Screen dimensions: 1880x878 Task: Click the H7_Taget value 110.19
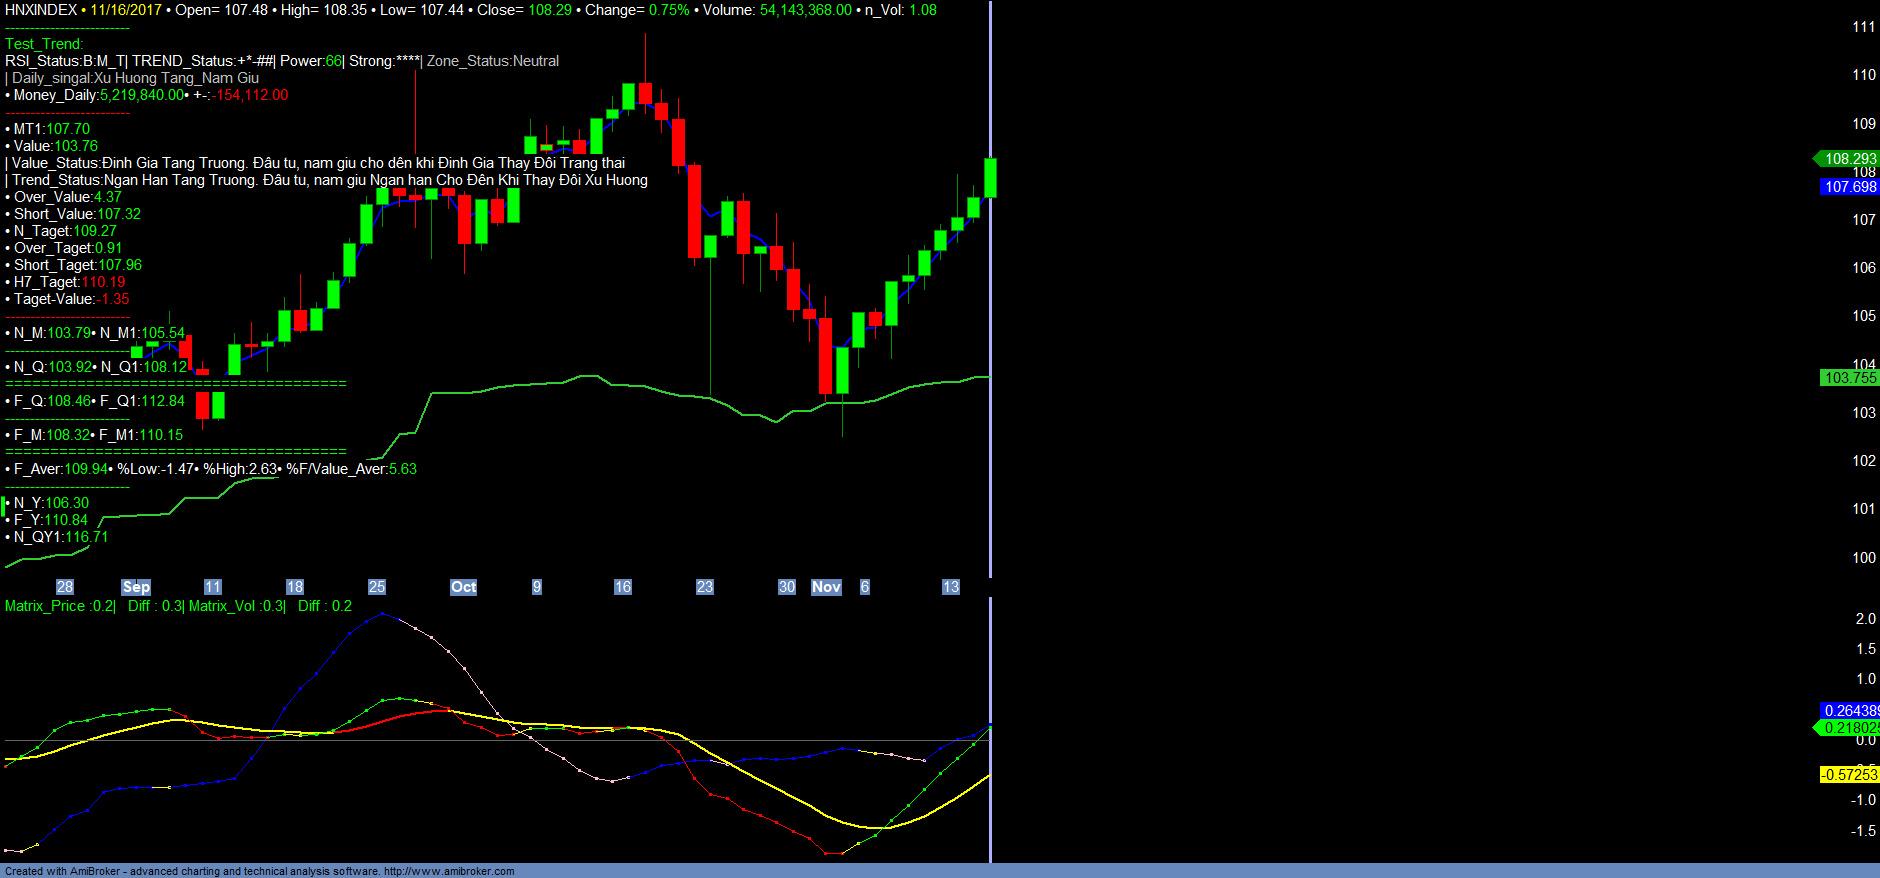click(x=103, y=282)
